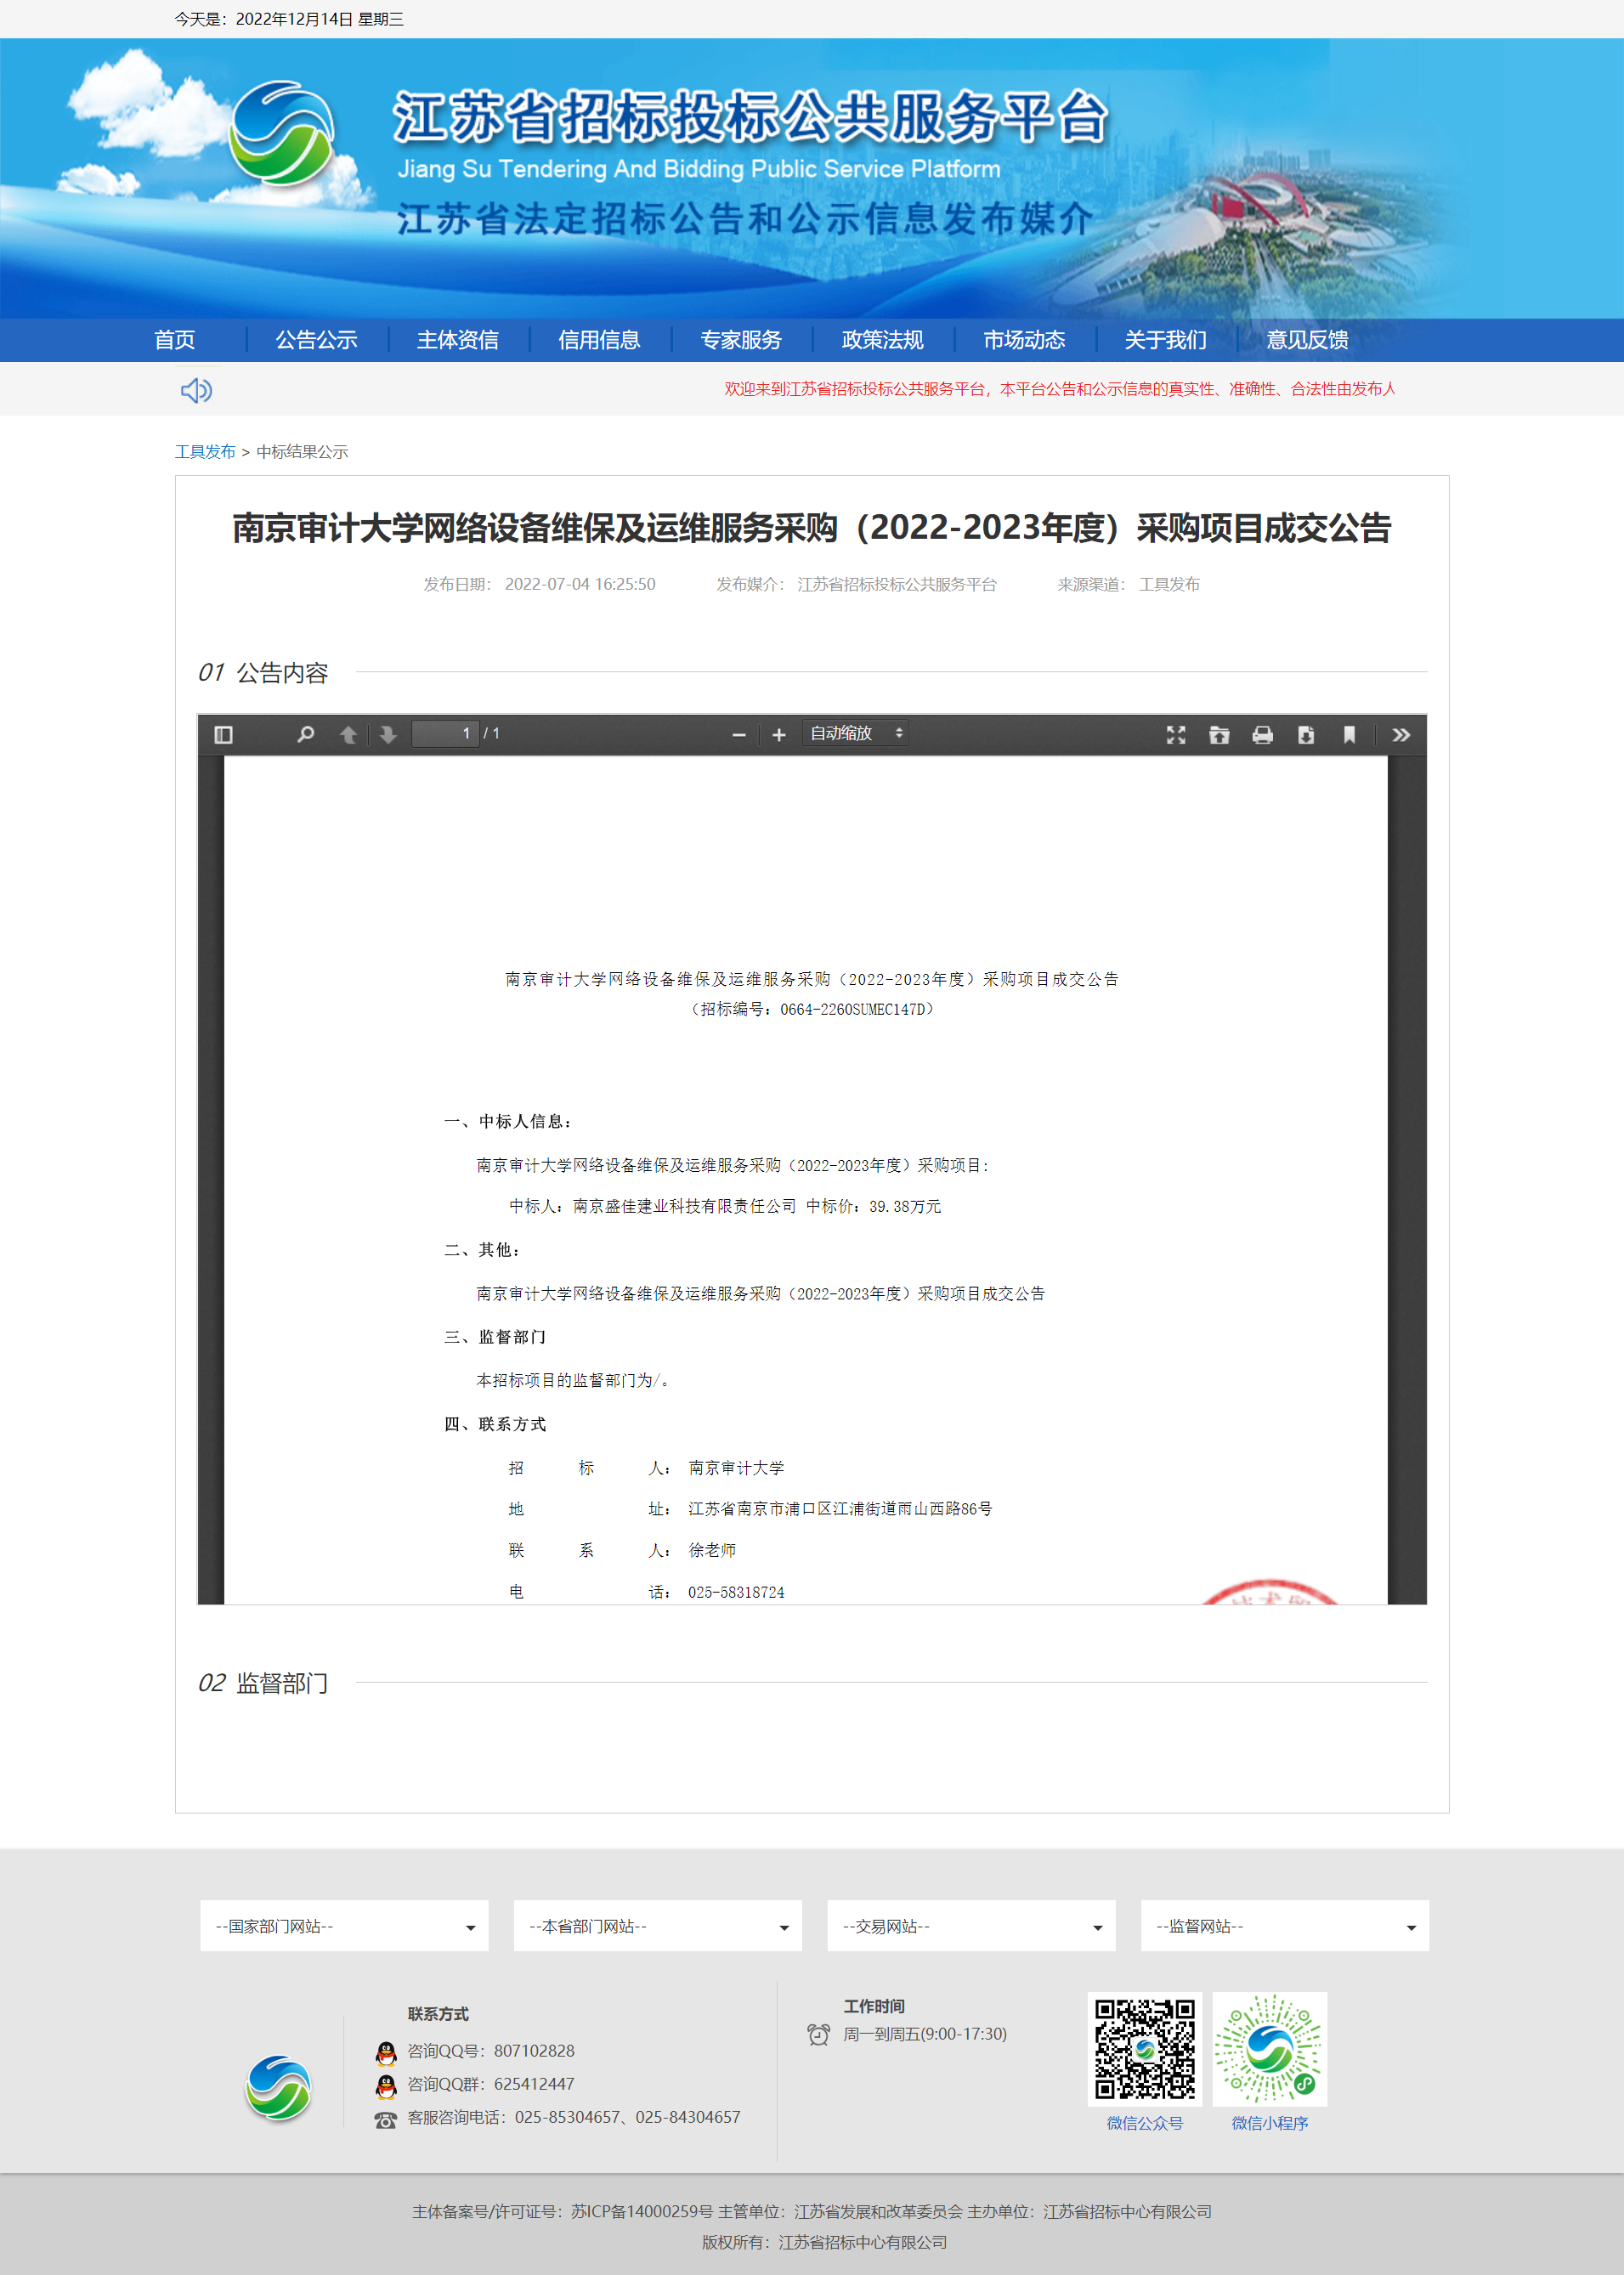Viewport: 1624px width, 2275px height.
Task: Click 招标编号 0664-2260SUMEC147D in PDF
Action: pos(812,1009)
